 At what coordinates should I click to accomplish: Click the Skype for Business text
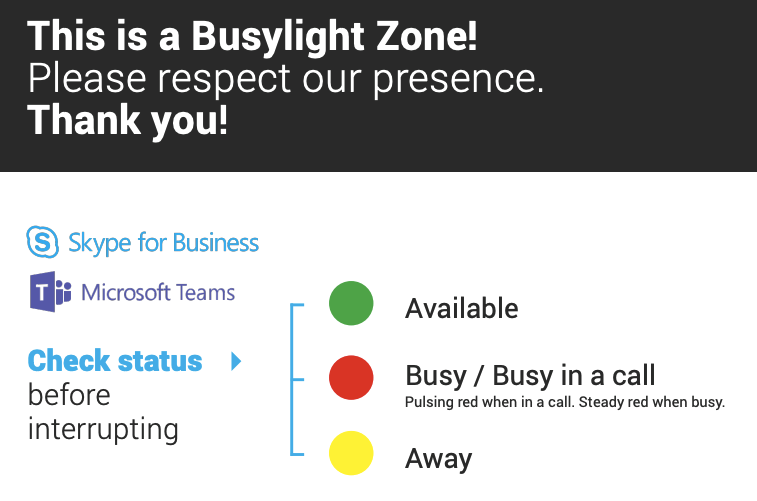point(164,242)
